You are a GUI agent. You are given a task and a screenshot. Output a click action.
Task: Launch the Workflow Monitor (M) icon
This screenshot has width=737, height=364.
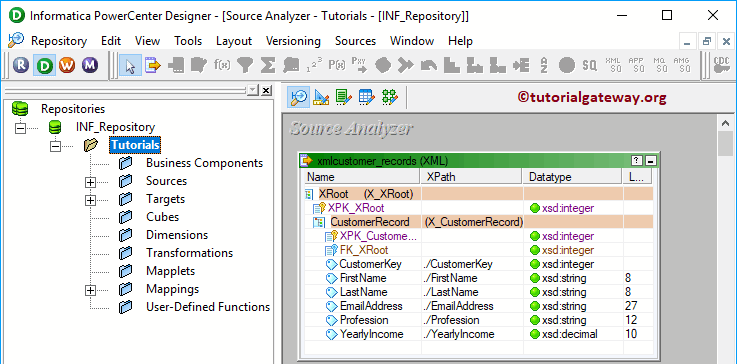coord(90,65)
